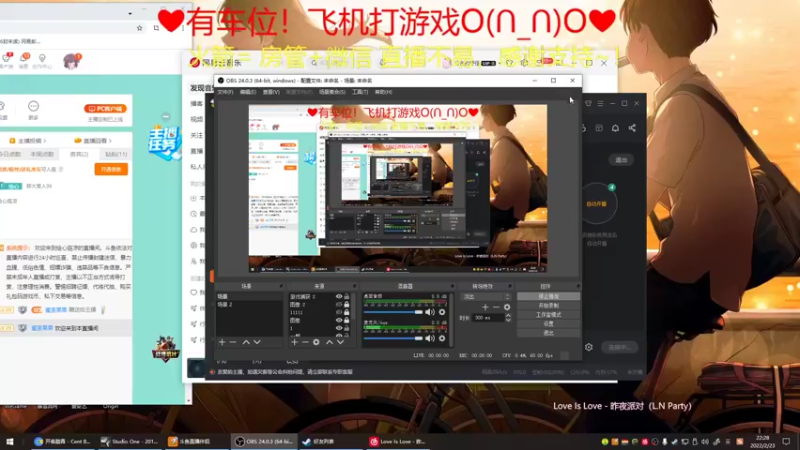The height and width of the screenshot is (450, 800).
Task: Bookmark page with browser star icon
Action: pyautogui.click(x=139, y=28)
